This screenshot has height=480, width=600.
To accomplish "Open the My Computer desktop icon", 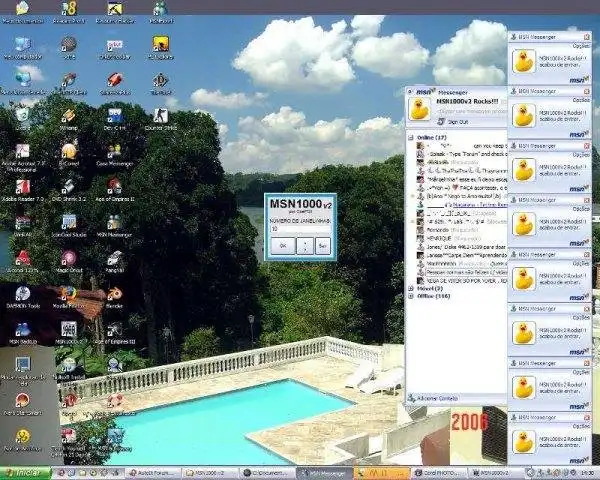I will coord(23,48).
